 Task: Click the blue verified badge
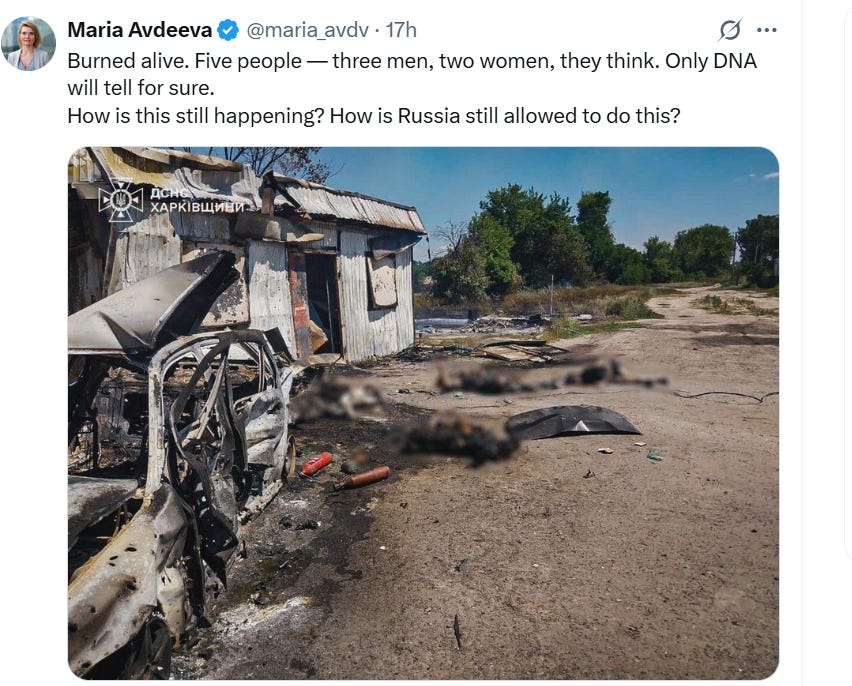click(x=228, y=30)
